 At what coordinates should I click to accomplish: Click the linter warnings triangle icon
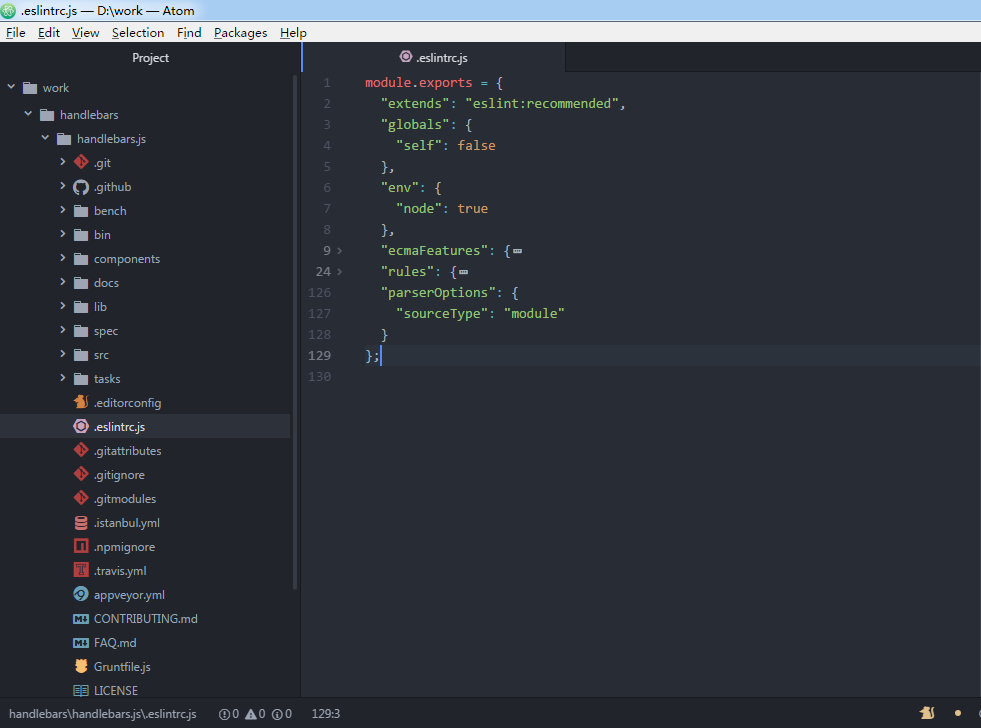tap(251, 714)
